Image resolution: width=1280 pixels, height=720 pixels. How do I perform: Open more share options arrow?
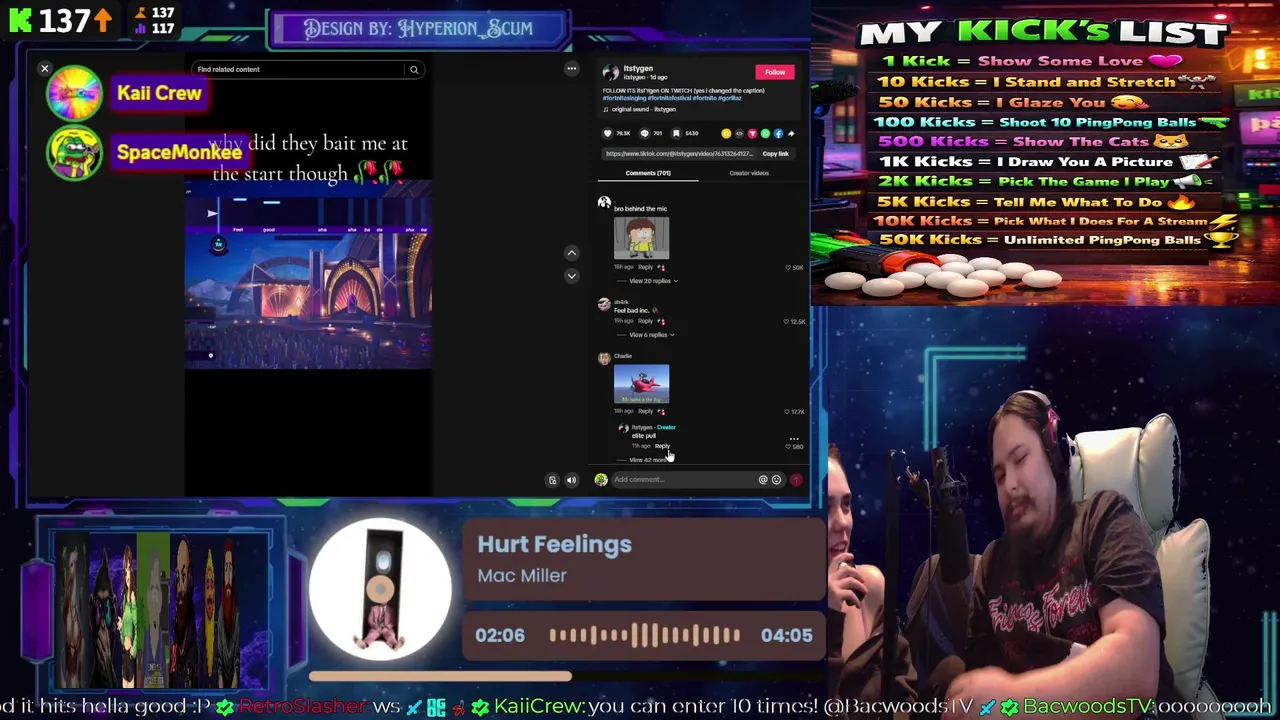click(791, 133)
